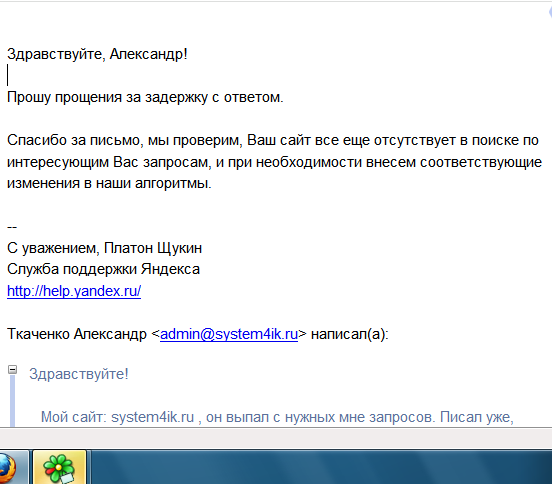Click the line "Прошу прощения за задержку с ответом."
Viewport: 552px width, 484px height.
145,97
